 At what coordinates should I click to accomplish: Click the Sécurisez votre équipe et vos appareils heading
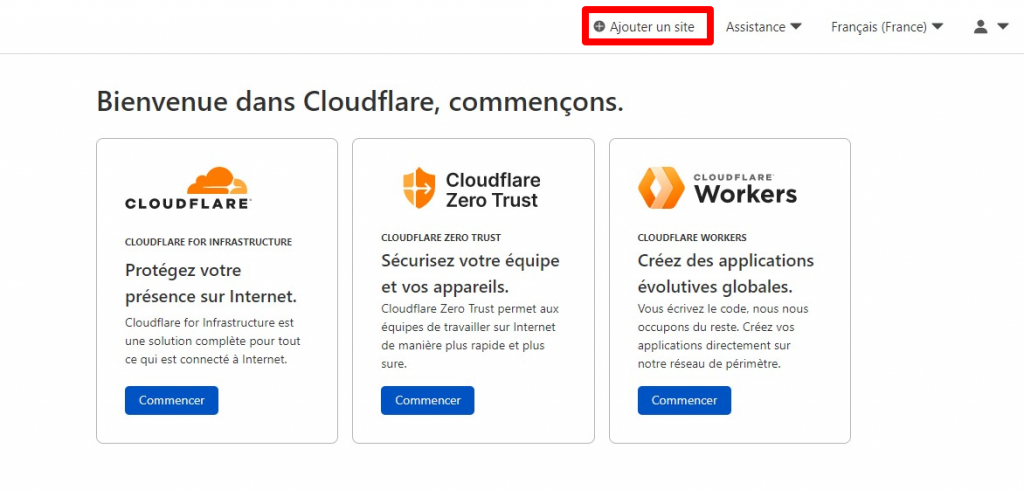pyautogui.click(x=470, y=273)
